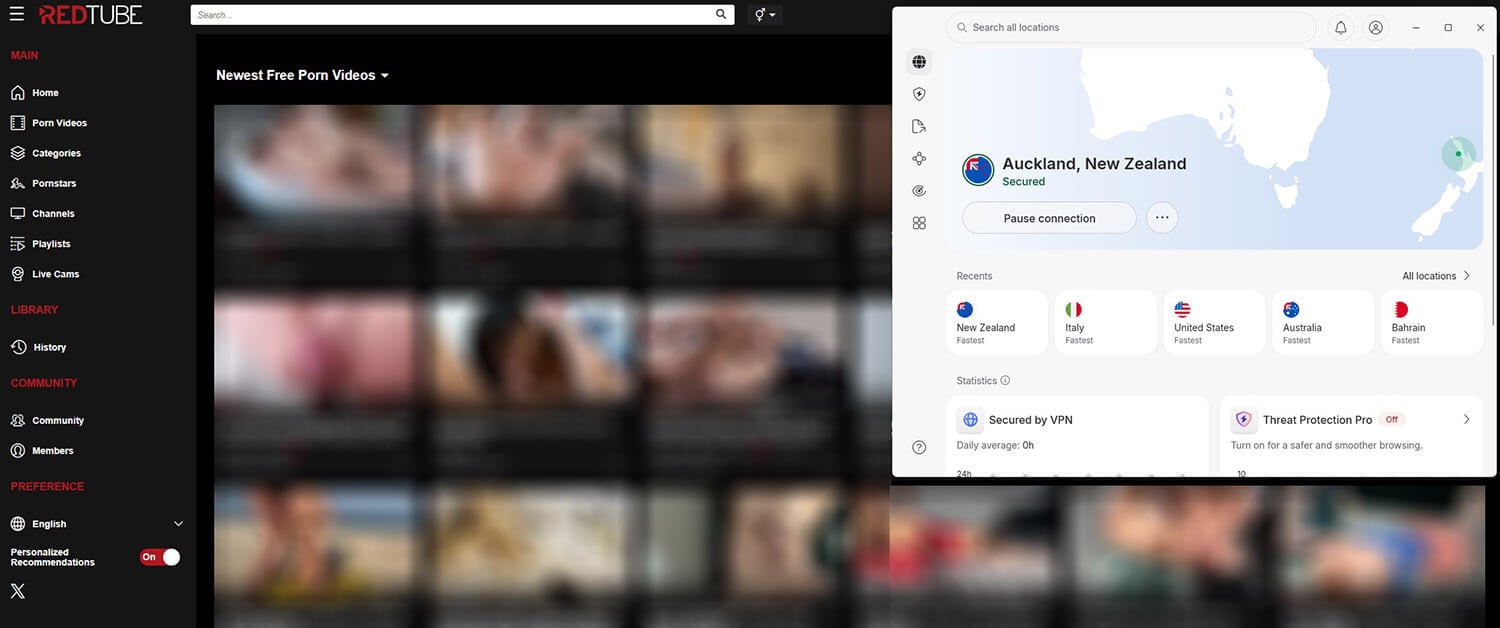
Task: Open the hamburger menu beside the site logo
Action: tap(17, 15)
